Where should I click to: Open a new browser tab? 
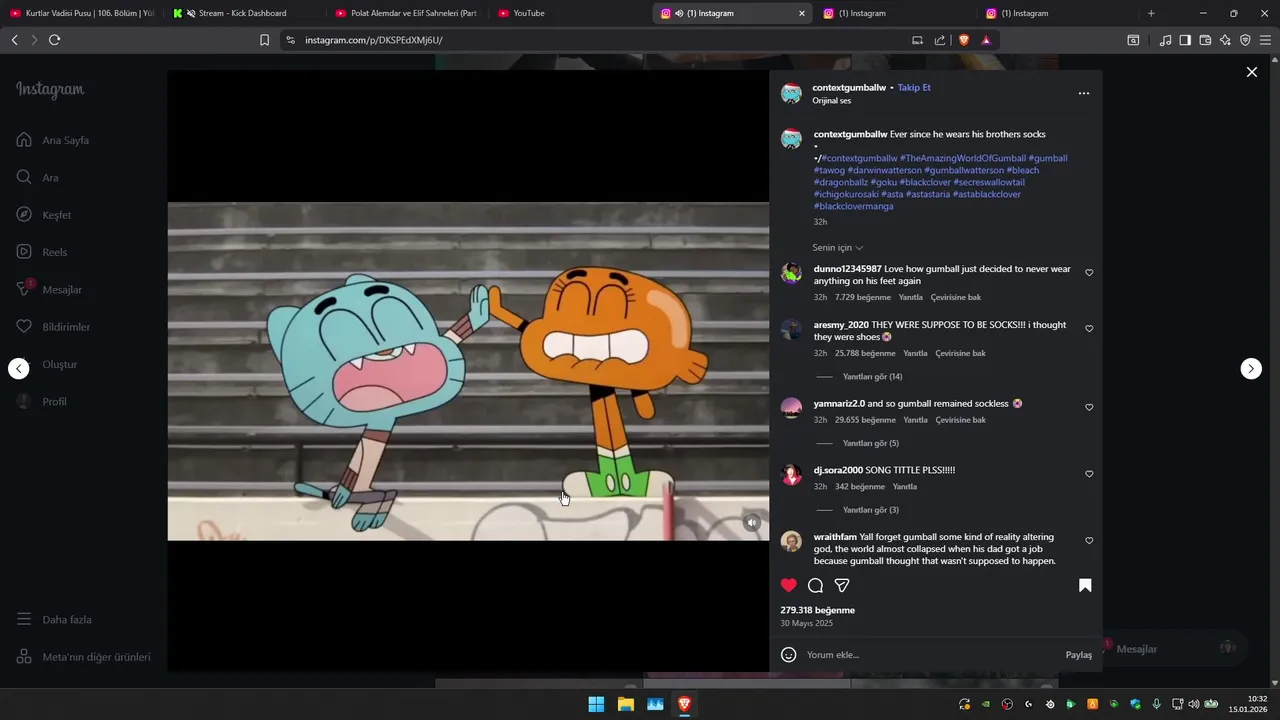(1151, 13)
